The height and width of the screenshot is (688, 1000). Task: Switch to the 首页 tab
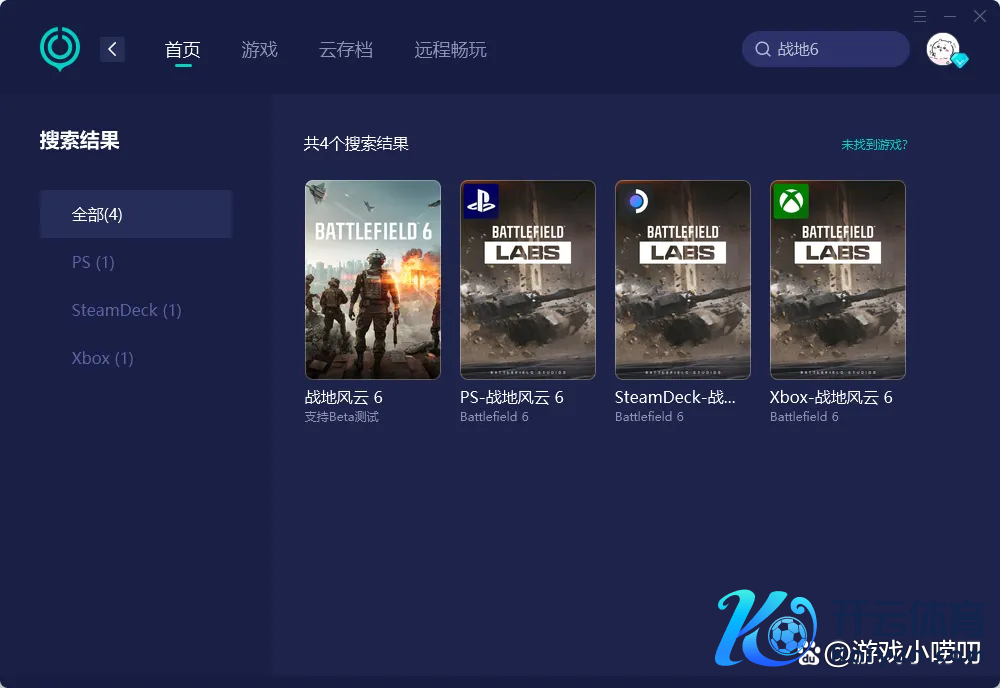(x=183, y=49)
